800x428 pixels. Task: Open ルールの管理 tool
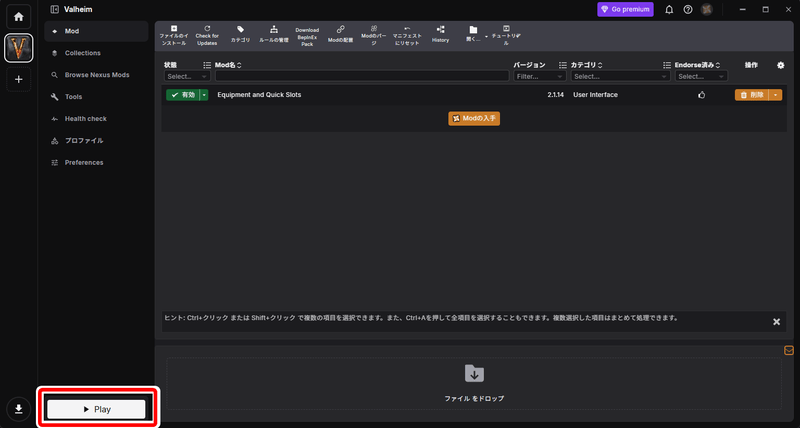274,36
